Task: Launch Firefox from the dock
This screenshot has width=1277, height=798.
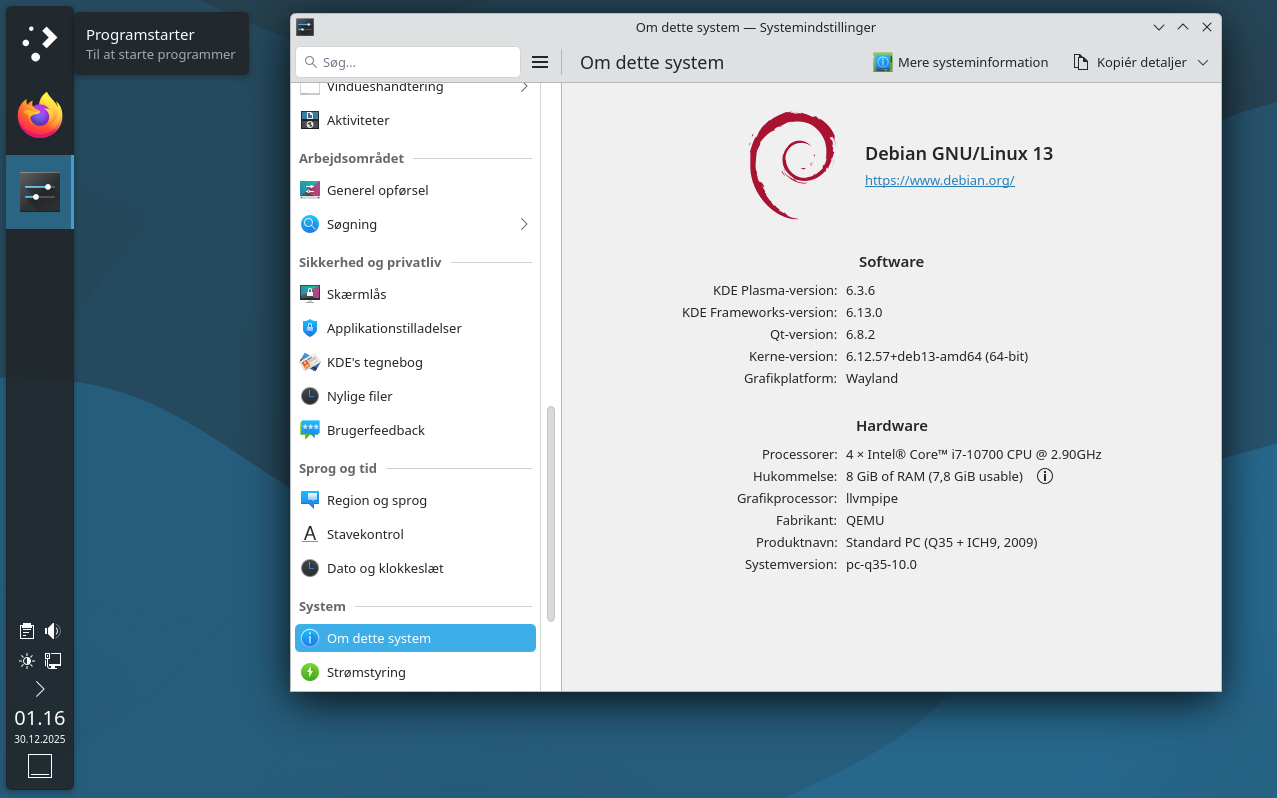Action: [39, 115]
